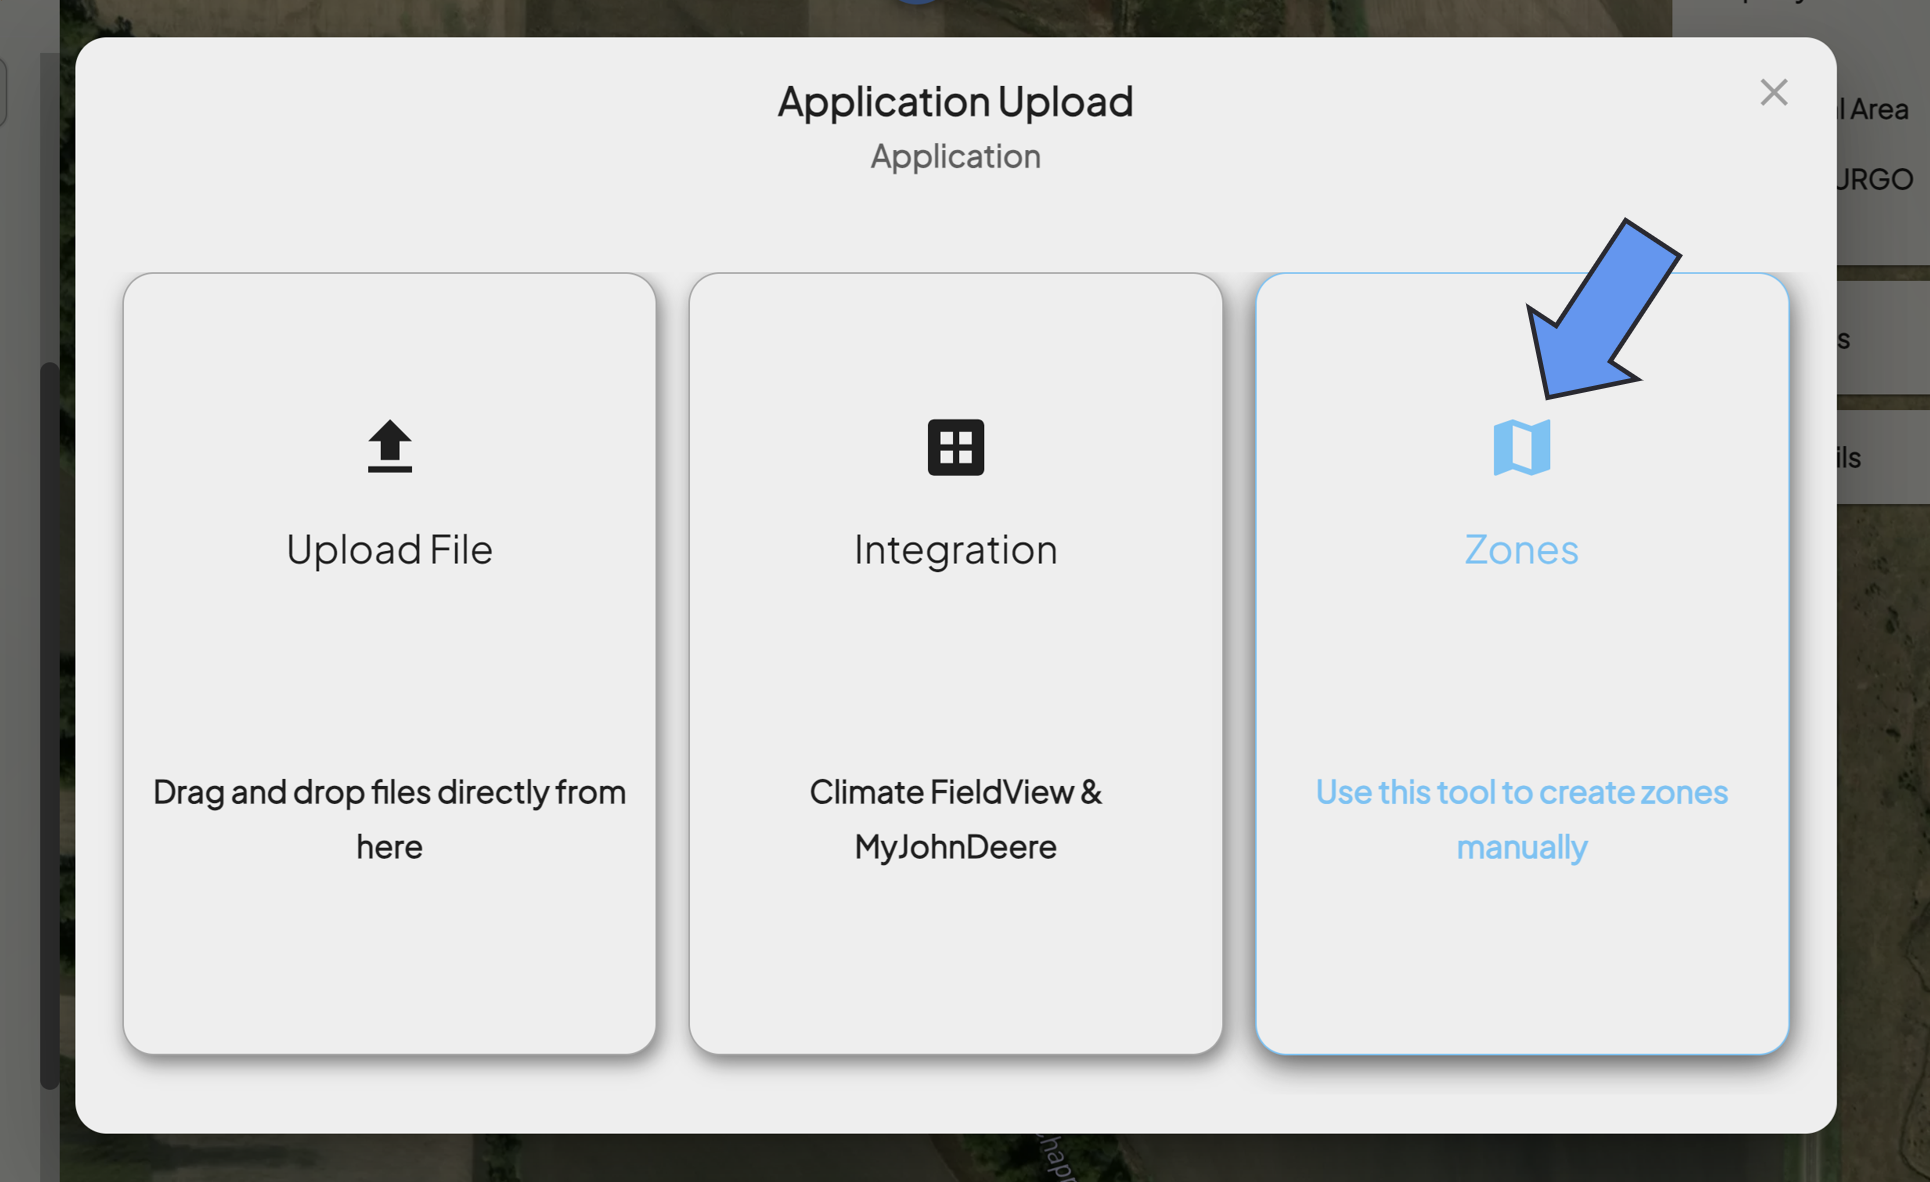Click the partially hidden panel ending in 's'
Screen dimensions: 1930x1182
pyautogui.click(x=1883, y=338)
